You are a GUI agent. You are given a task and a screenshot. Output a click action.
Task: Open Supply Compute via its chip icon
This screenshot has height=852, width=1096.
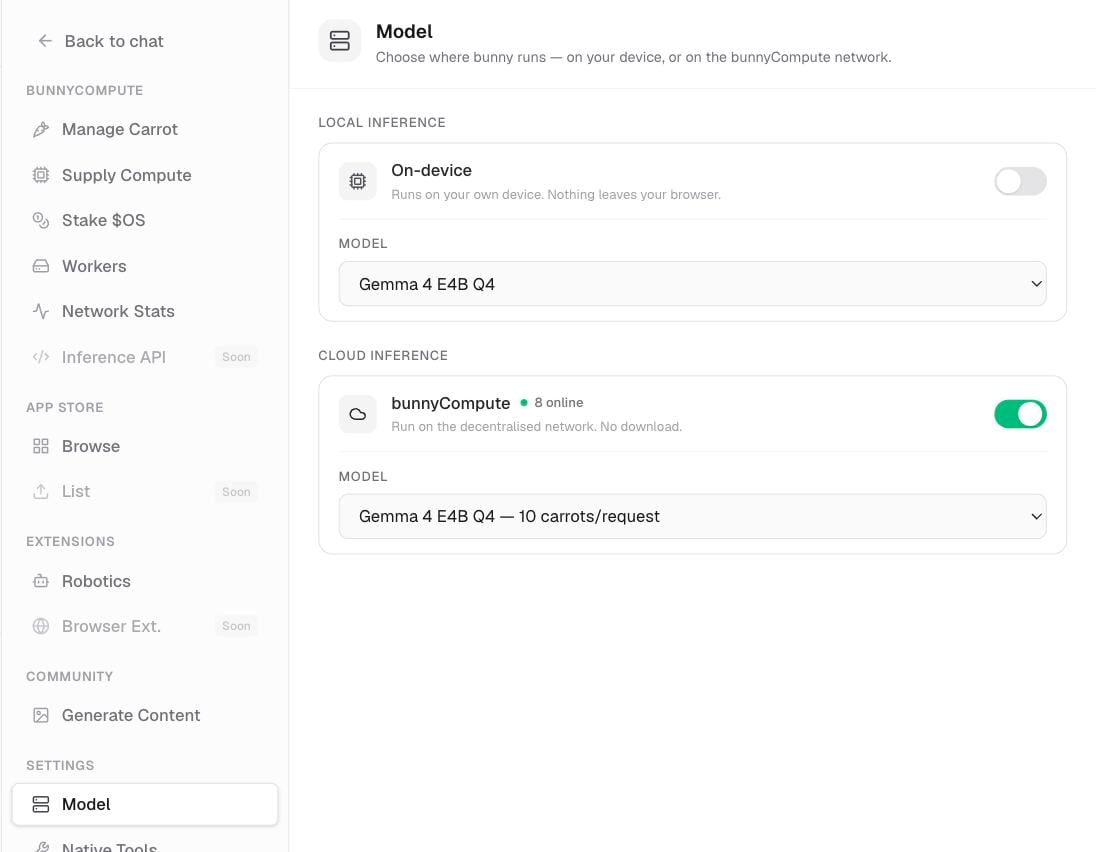tap(41, 175)
